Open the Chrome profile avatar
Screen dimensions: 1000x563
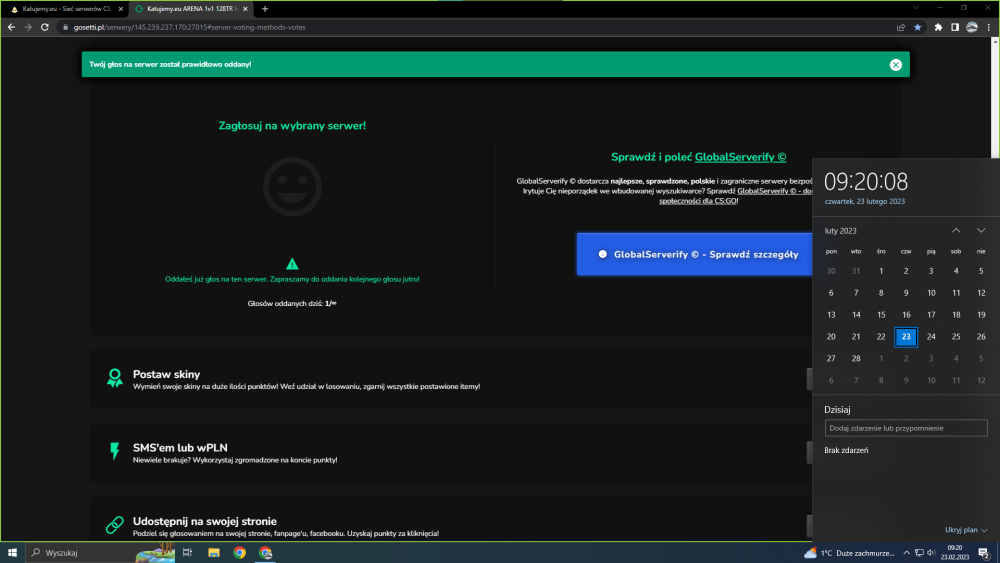coord(971,27)
